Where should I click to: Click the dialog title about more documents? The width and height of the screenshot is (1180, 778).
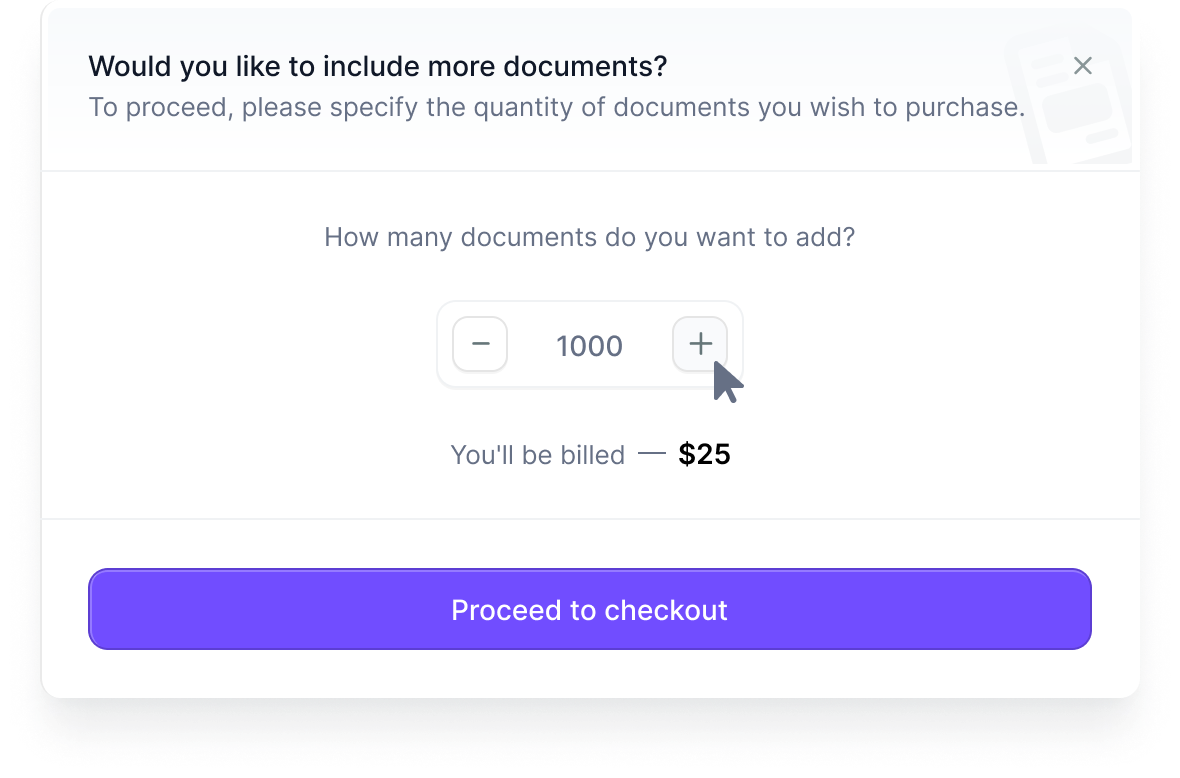378,66
